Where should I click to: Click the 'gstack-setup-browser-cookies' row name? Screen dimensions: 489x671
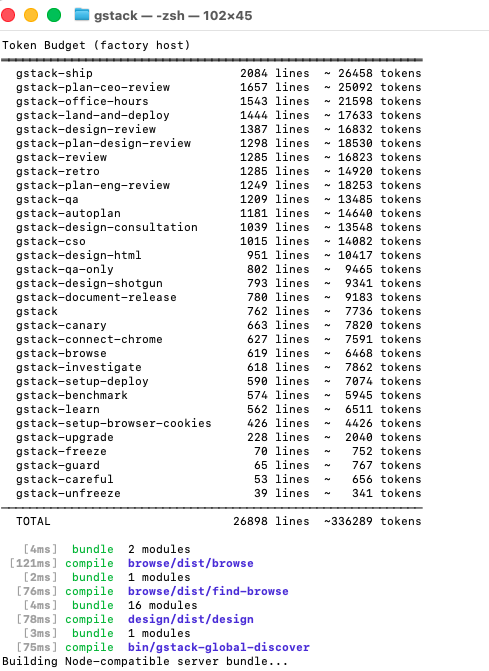(x=114, y=424)
